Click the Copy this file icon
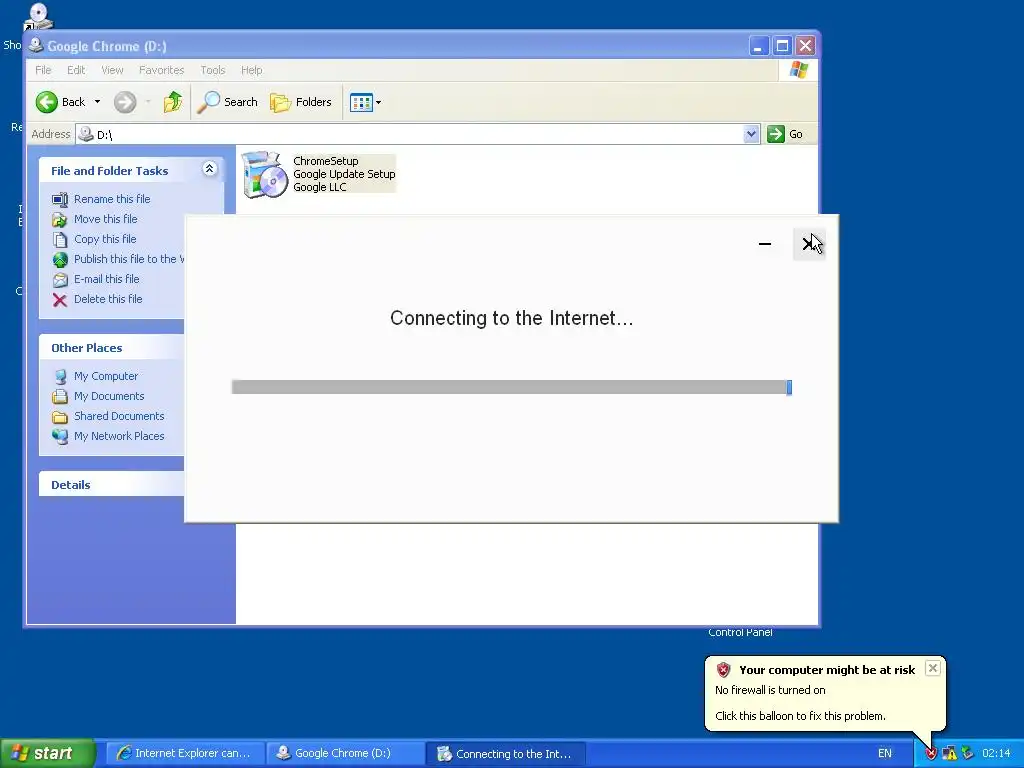 point(60,240)
